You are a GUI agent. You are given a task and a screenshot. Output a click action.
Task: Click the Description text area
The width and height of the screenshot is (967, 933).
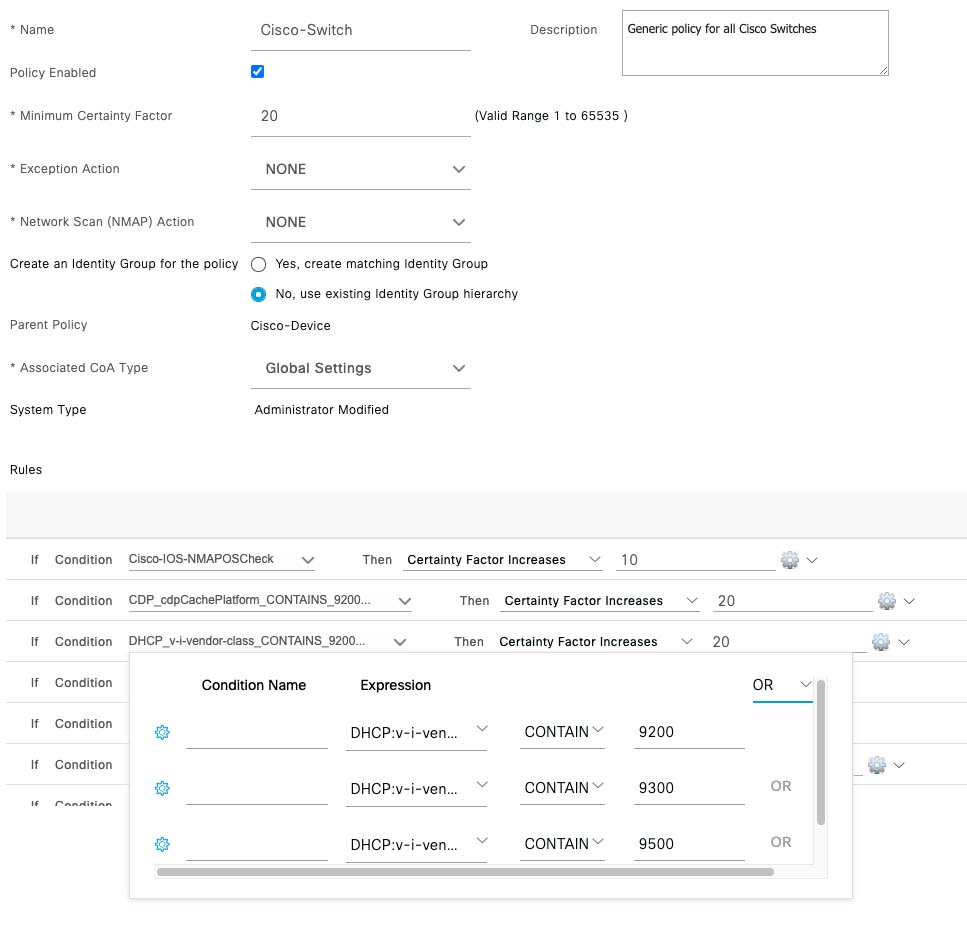click(755, 43)
